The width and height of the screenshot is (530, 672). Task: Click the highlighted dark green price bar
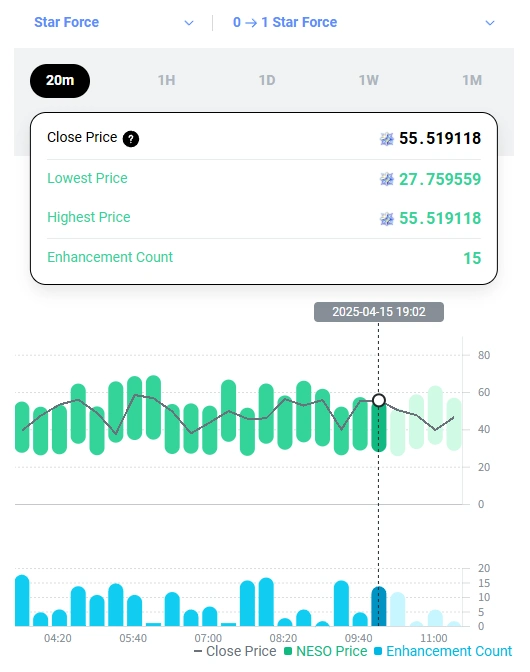(379, 426)
